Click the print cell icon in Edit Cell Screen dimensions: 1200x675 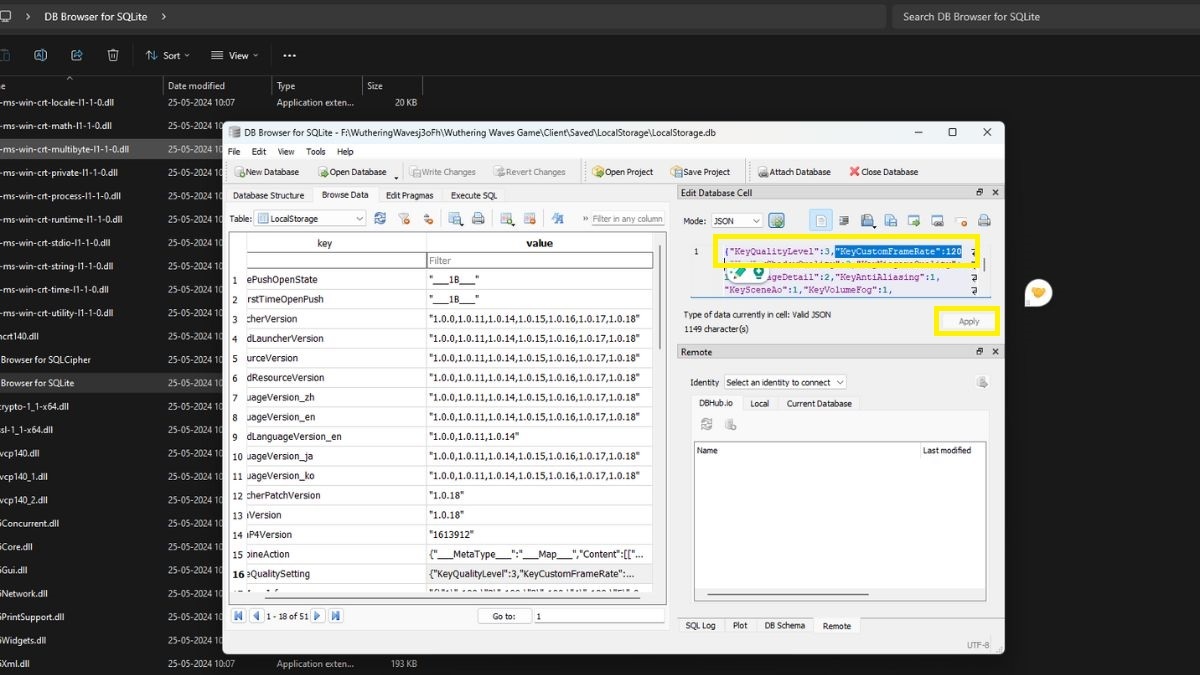(984, 220)
